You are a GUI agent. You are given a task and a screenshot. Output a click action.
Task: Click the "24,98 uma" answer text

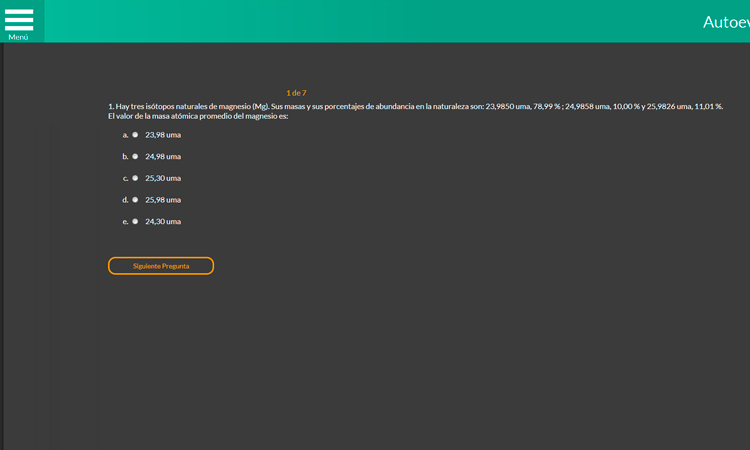pos(163,157)
